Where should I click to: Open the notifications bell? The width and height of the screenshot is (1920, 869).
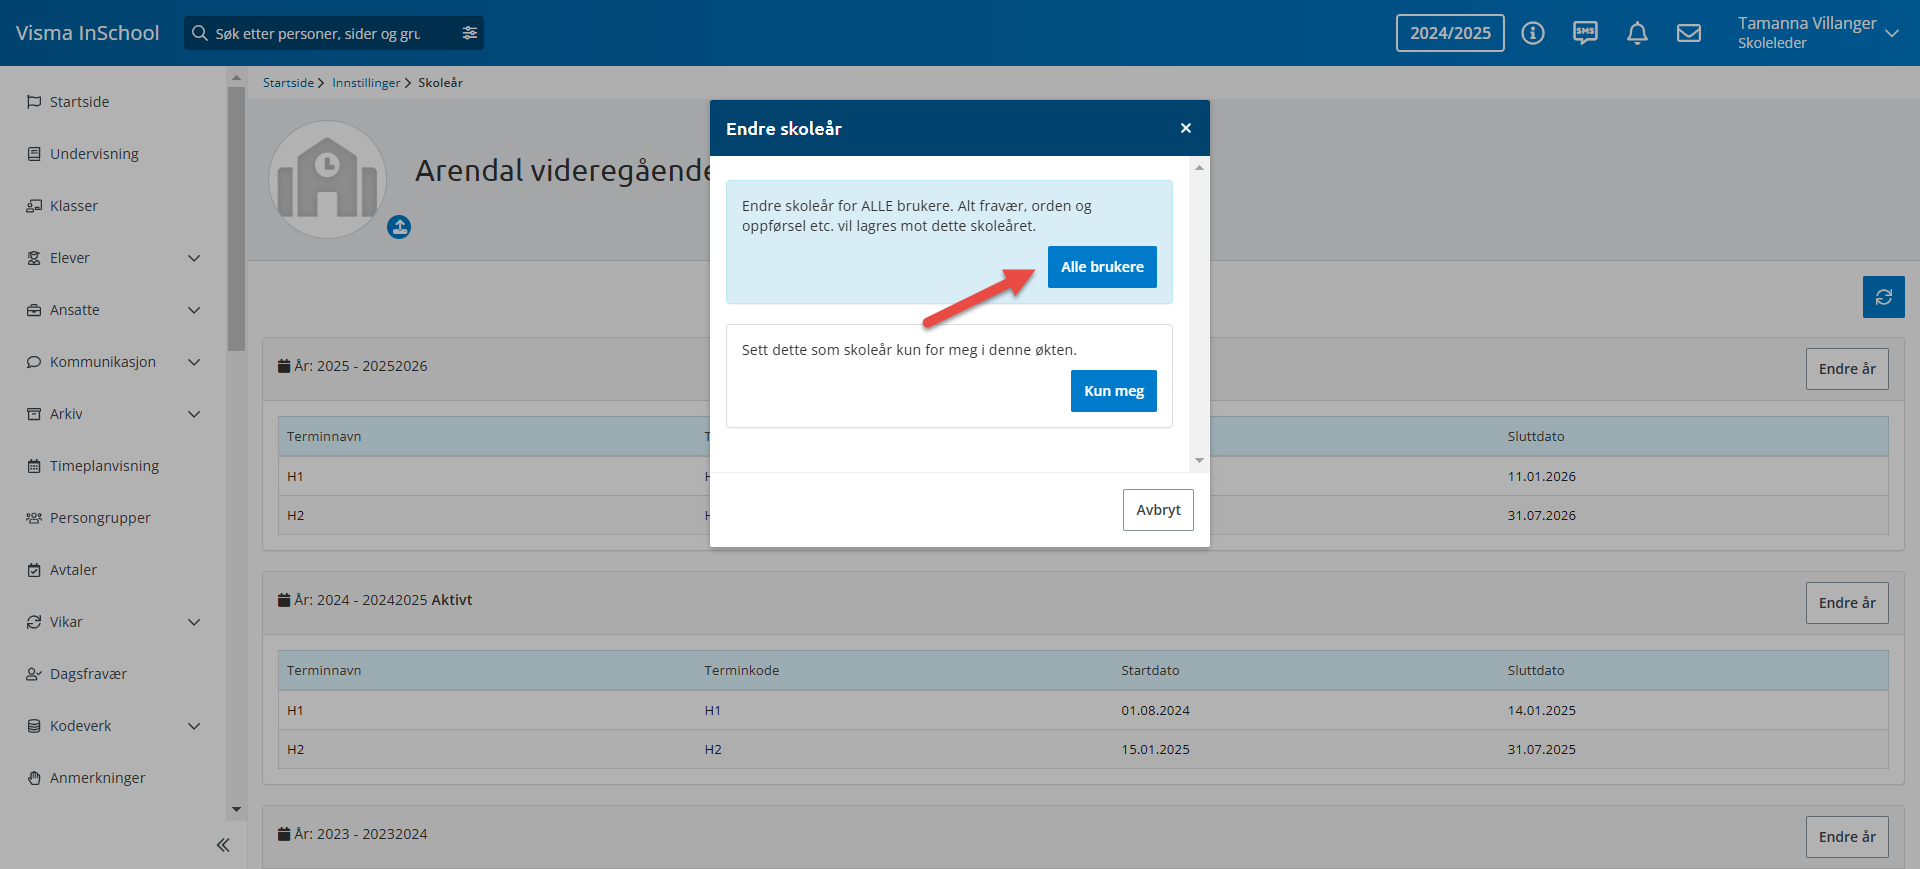[1637, 33]
